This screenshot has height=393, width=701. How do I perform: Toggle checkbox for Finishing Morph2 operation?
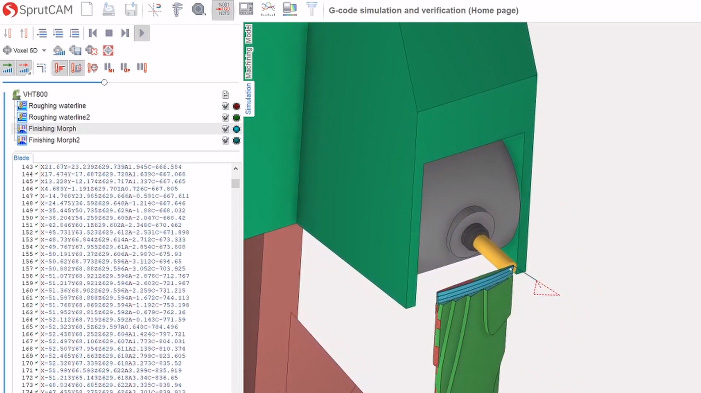pos(225,140)
